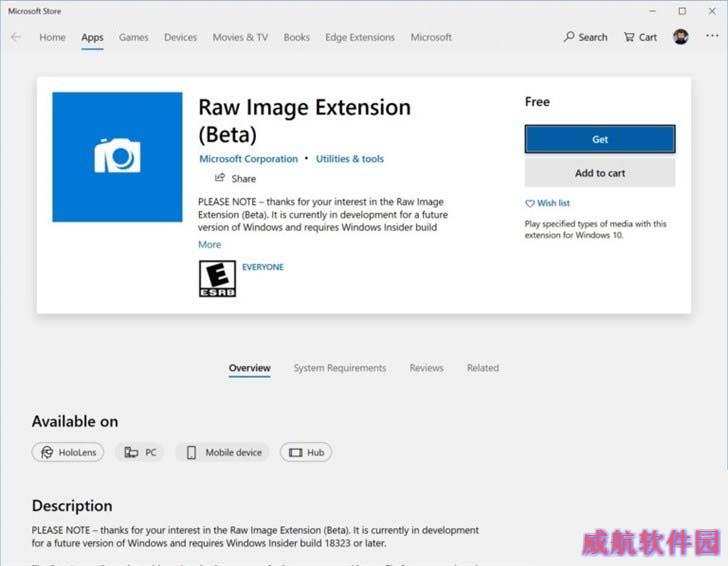This screenshot has height=566, width=728.
Task: Add app to Wish list
Action: 547,203
